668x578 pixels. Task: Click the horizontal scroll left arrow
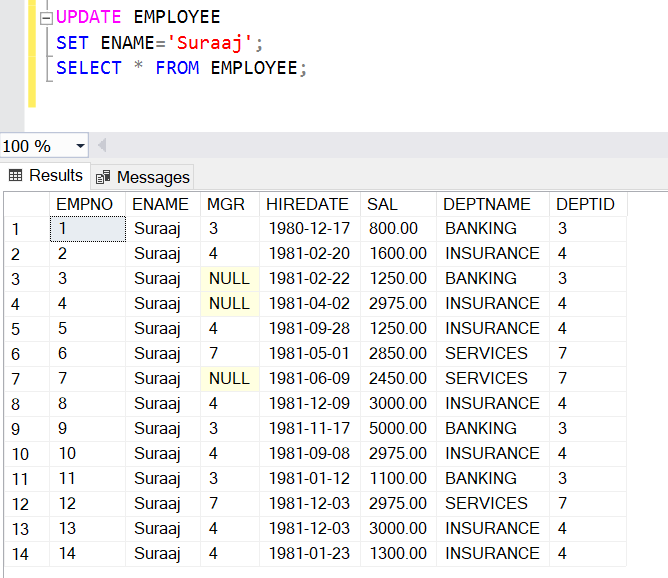coord(102,146)
